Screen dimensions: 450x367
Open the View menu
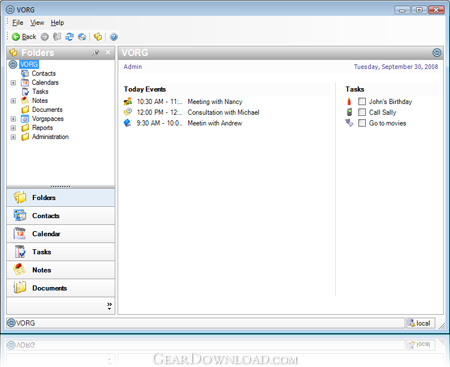37,23
